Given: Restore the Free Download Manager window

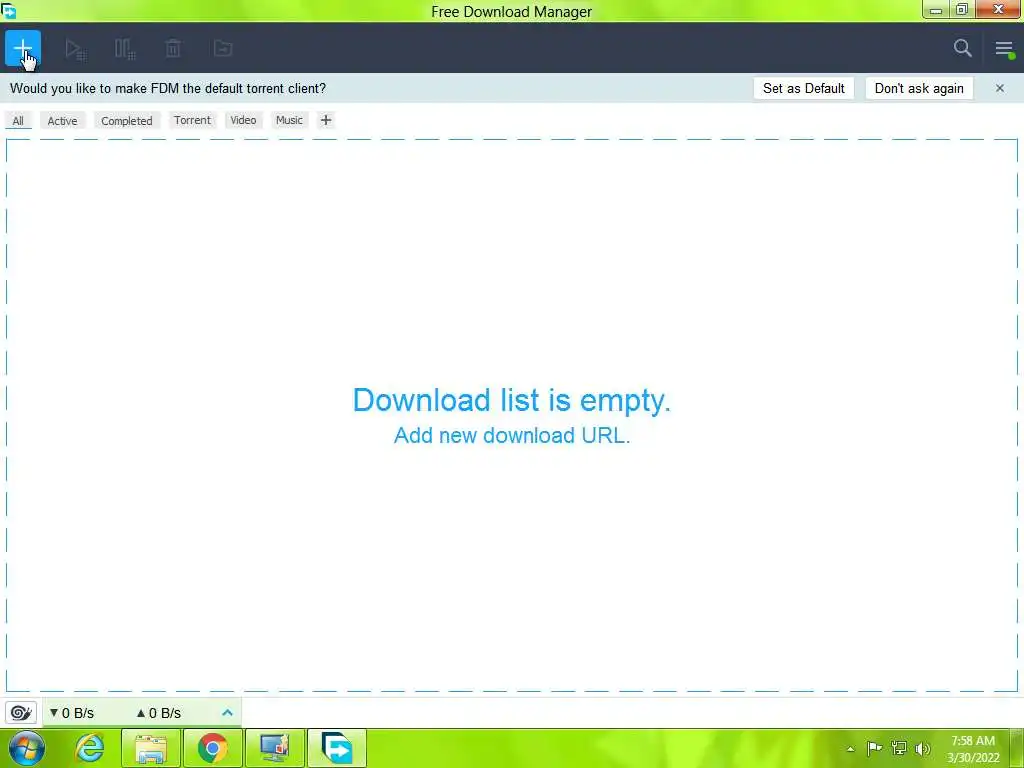Looking at the screenshot, I should tap(962, 9).
